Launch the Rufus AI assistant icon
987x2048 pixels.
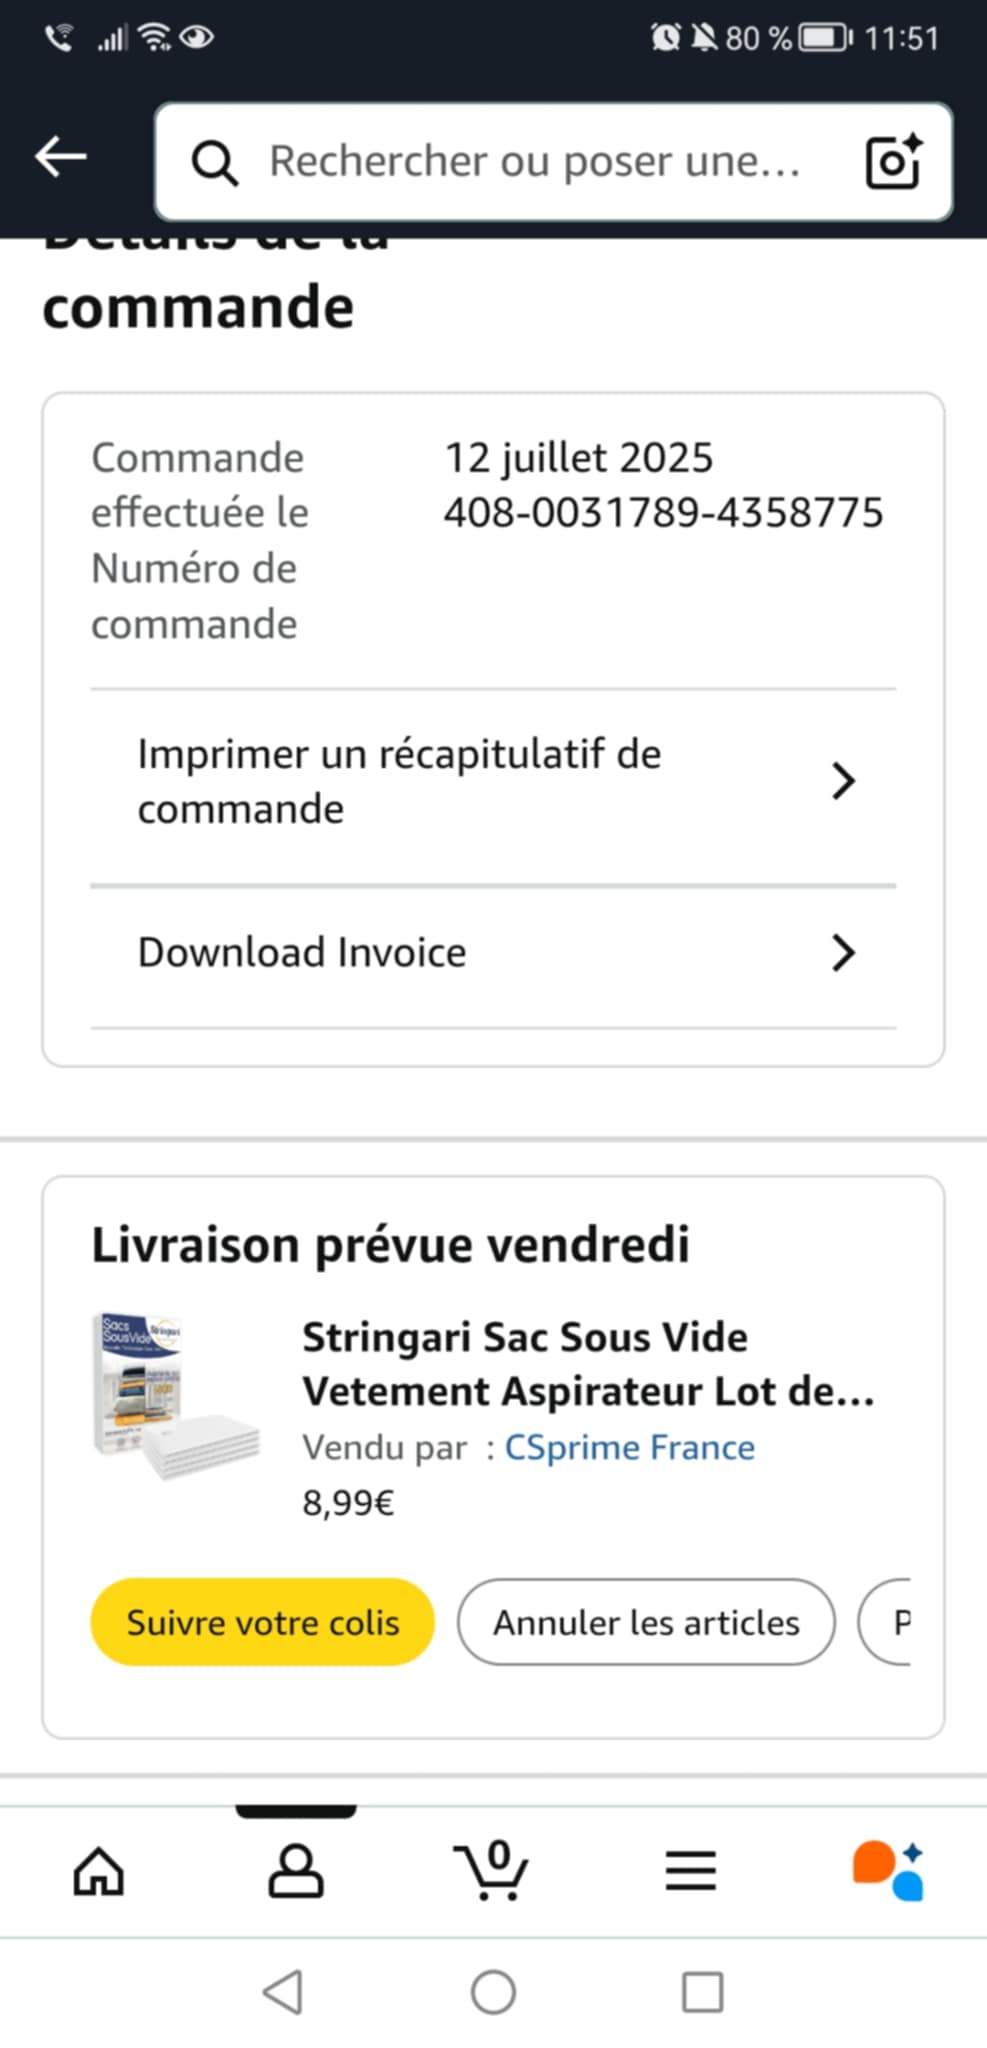coord(887,1870)
